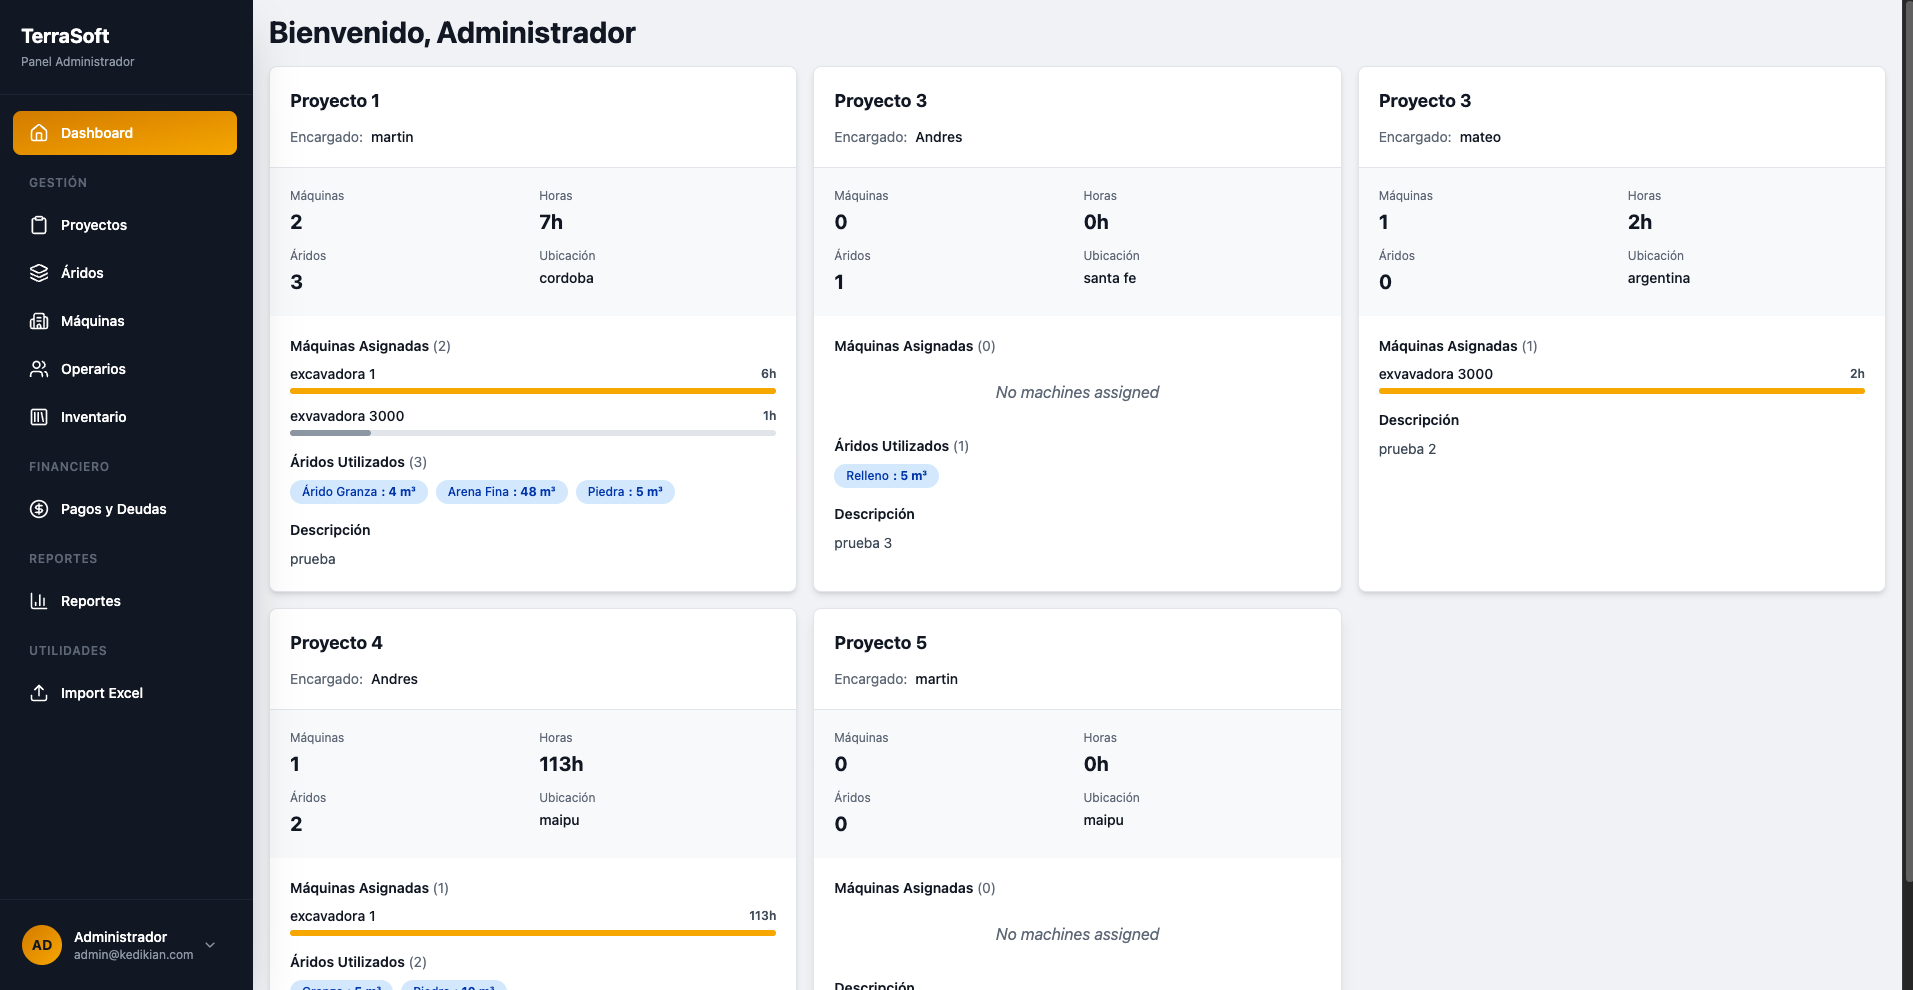Click excavadora 1 progress bar in Proyecto 1
1913x990 pixels.
coord(532,390)
